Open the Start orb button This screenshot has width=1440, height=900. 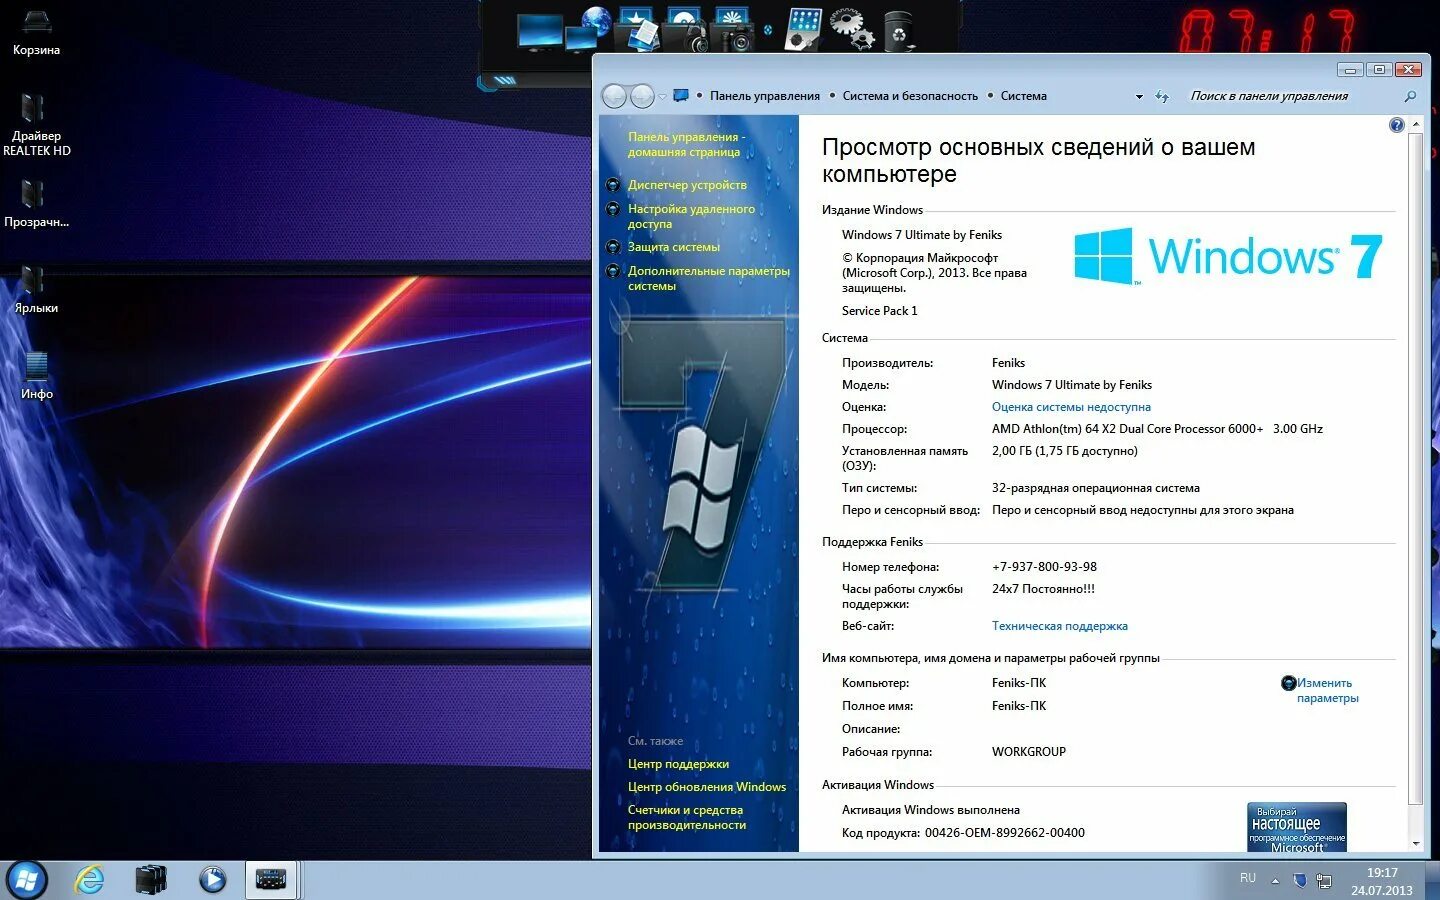26,880
